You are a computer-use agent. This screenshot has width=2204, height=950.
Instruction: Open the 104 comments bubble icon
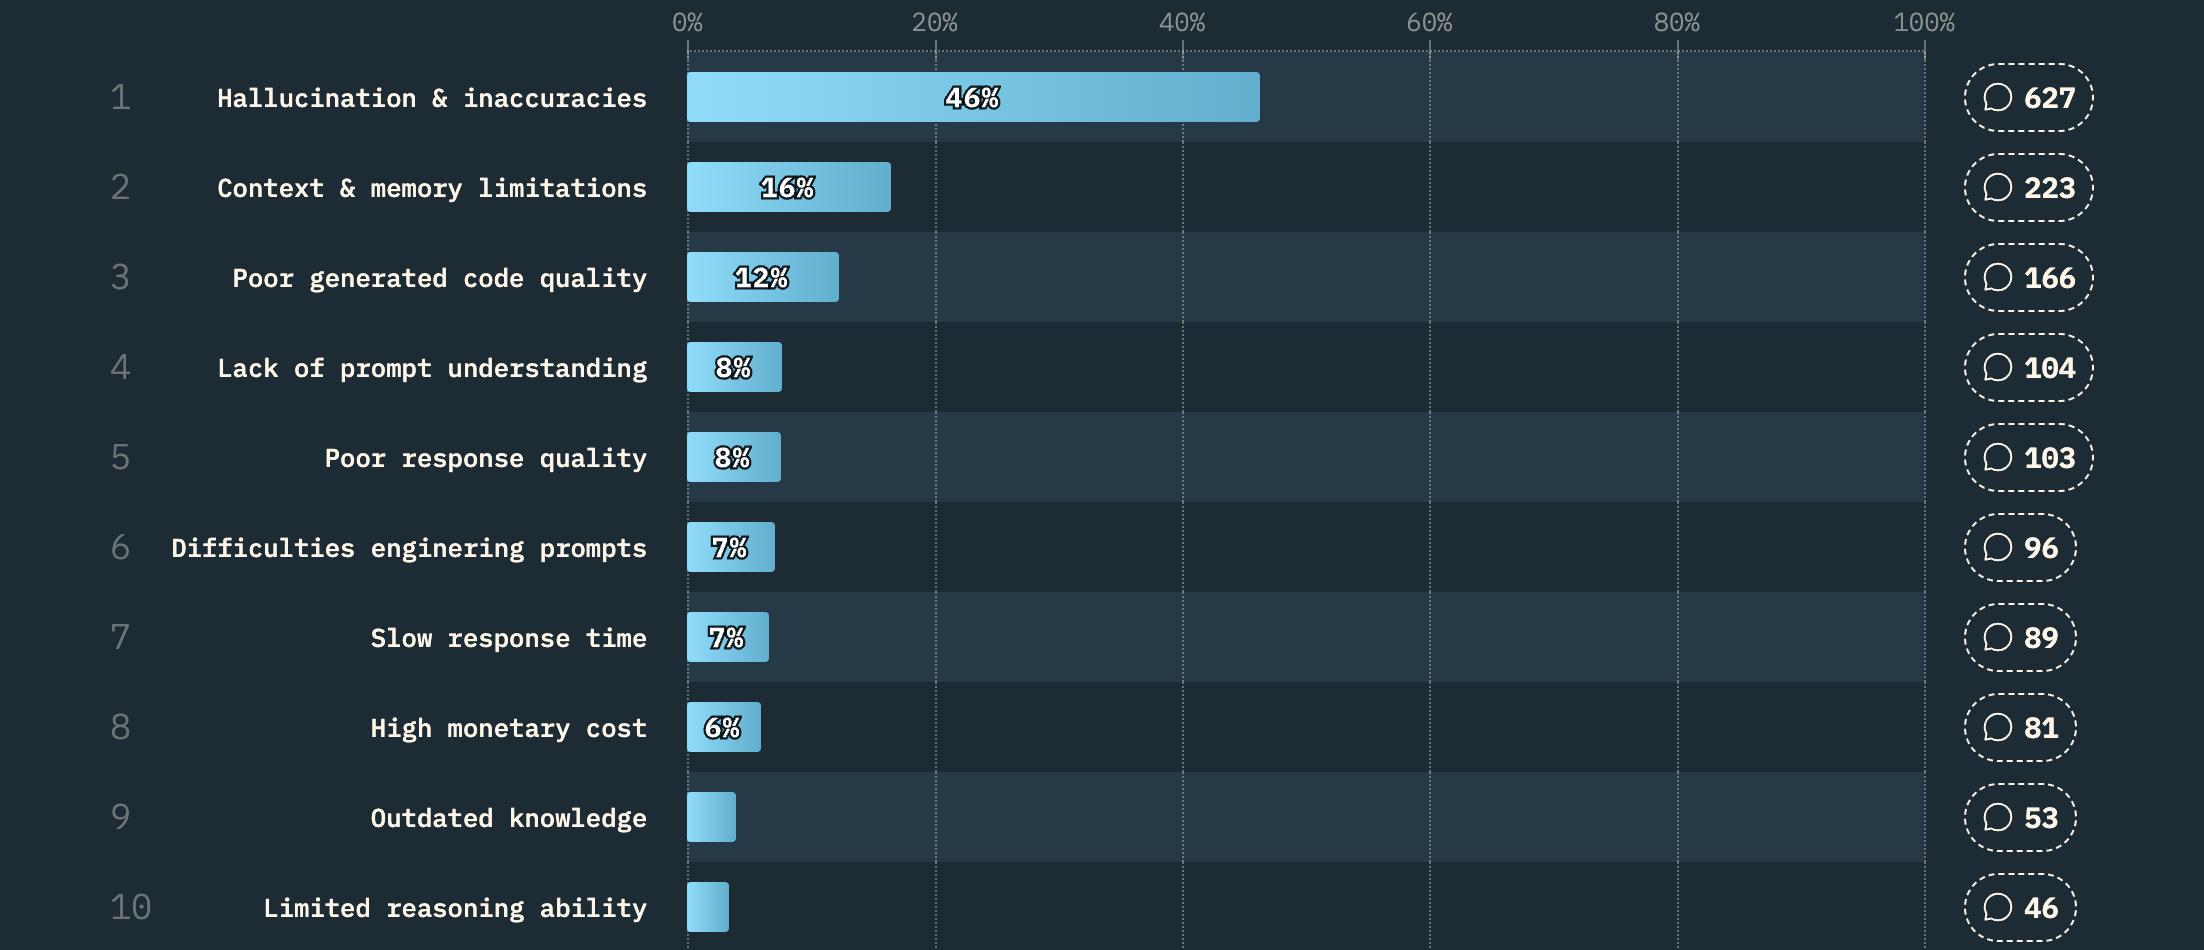[1997, 367]
